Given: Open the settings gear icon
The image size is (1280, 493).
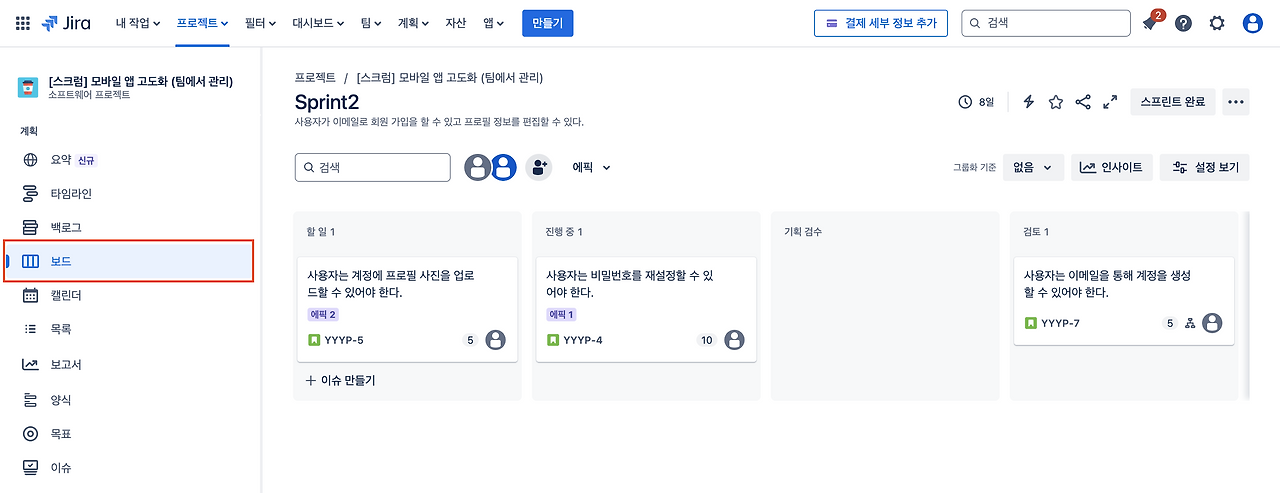Looking at the screenshot, I should (x=1217, y=23).
